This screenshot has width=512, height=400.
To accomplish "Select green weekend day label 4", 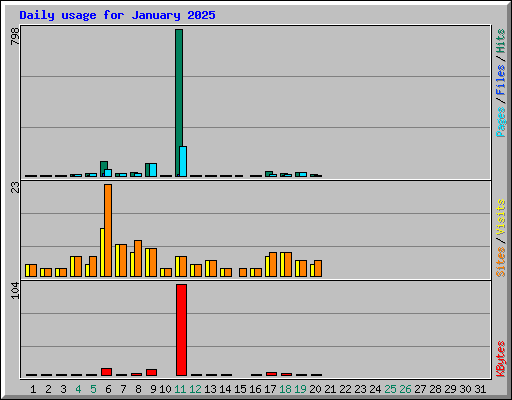I will point(78,389).
